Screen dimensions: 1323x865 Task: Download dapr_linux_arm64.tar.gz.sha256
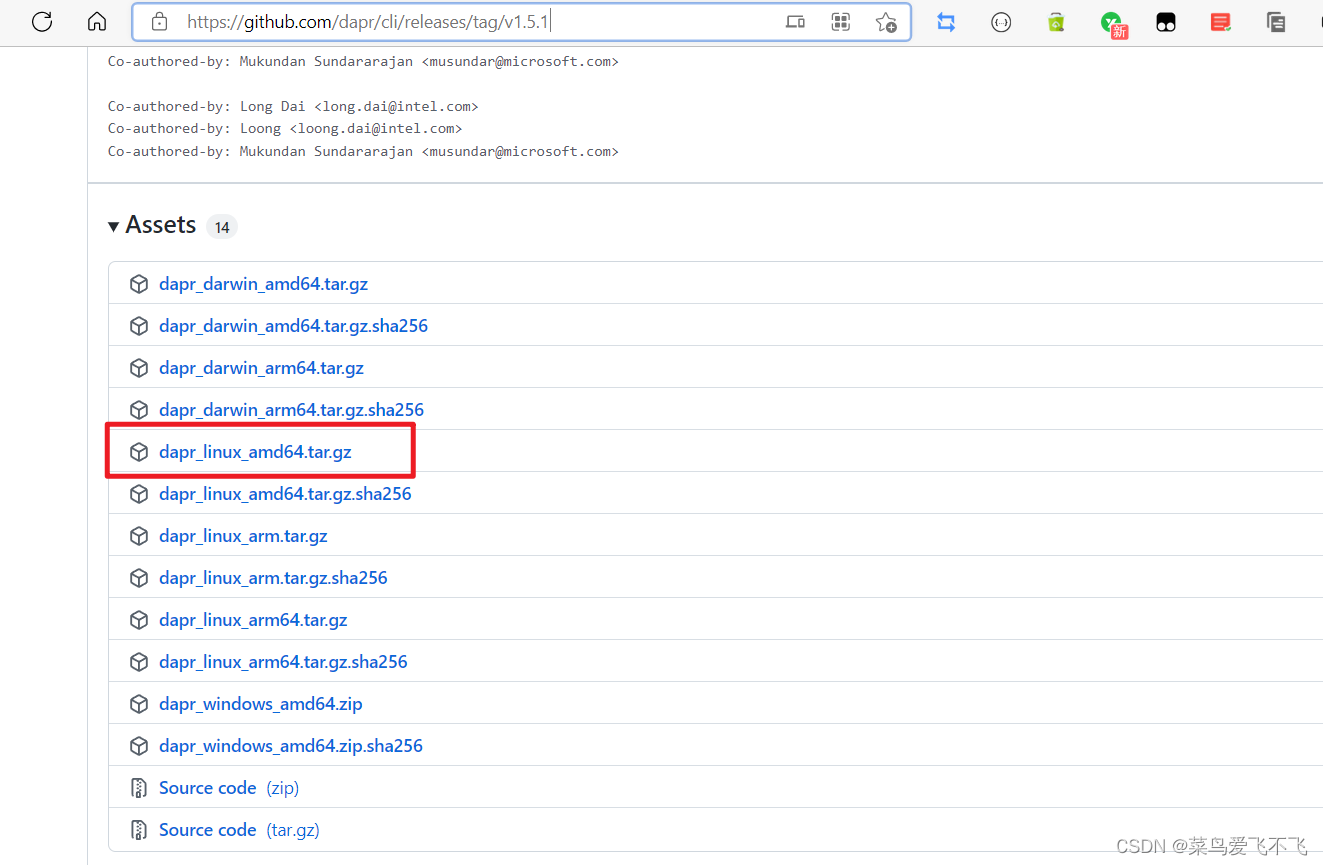(283, 662)
